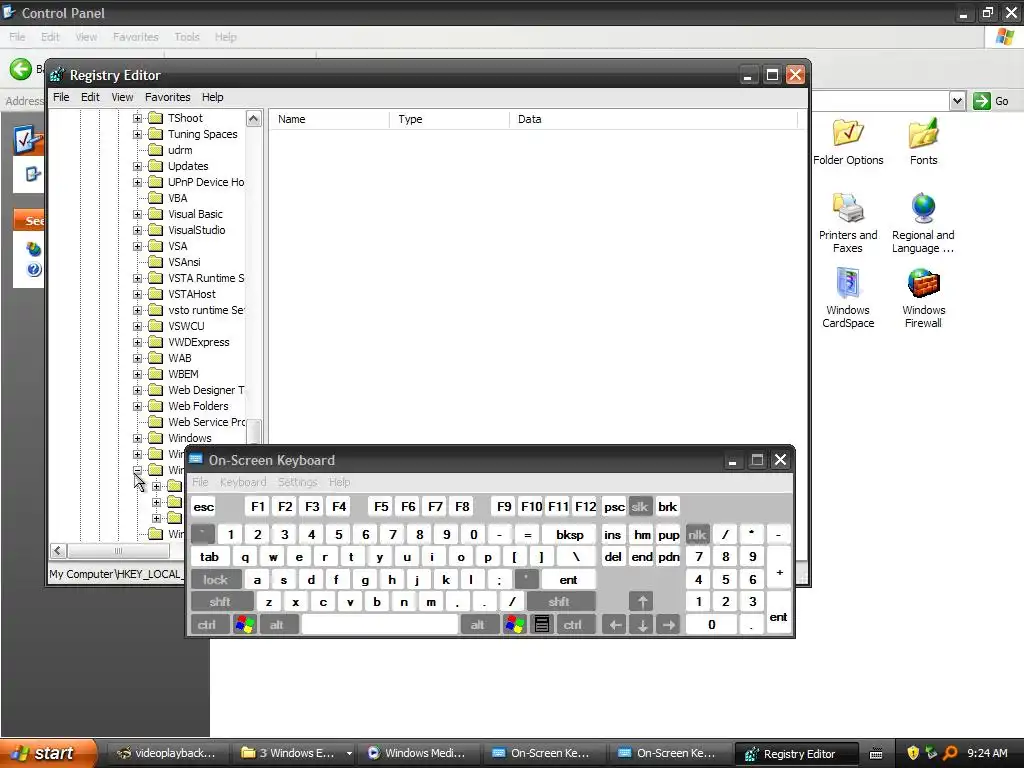Open Registry Editor View menu

(122, 97)
